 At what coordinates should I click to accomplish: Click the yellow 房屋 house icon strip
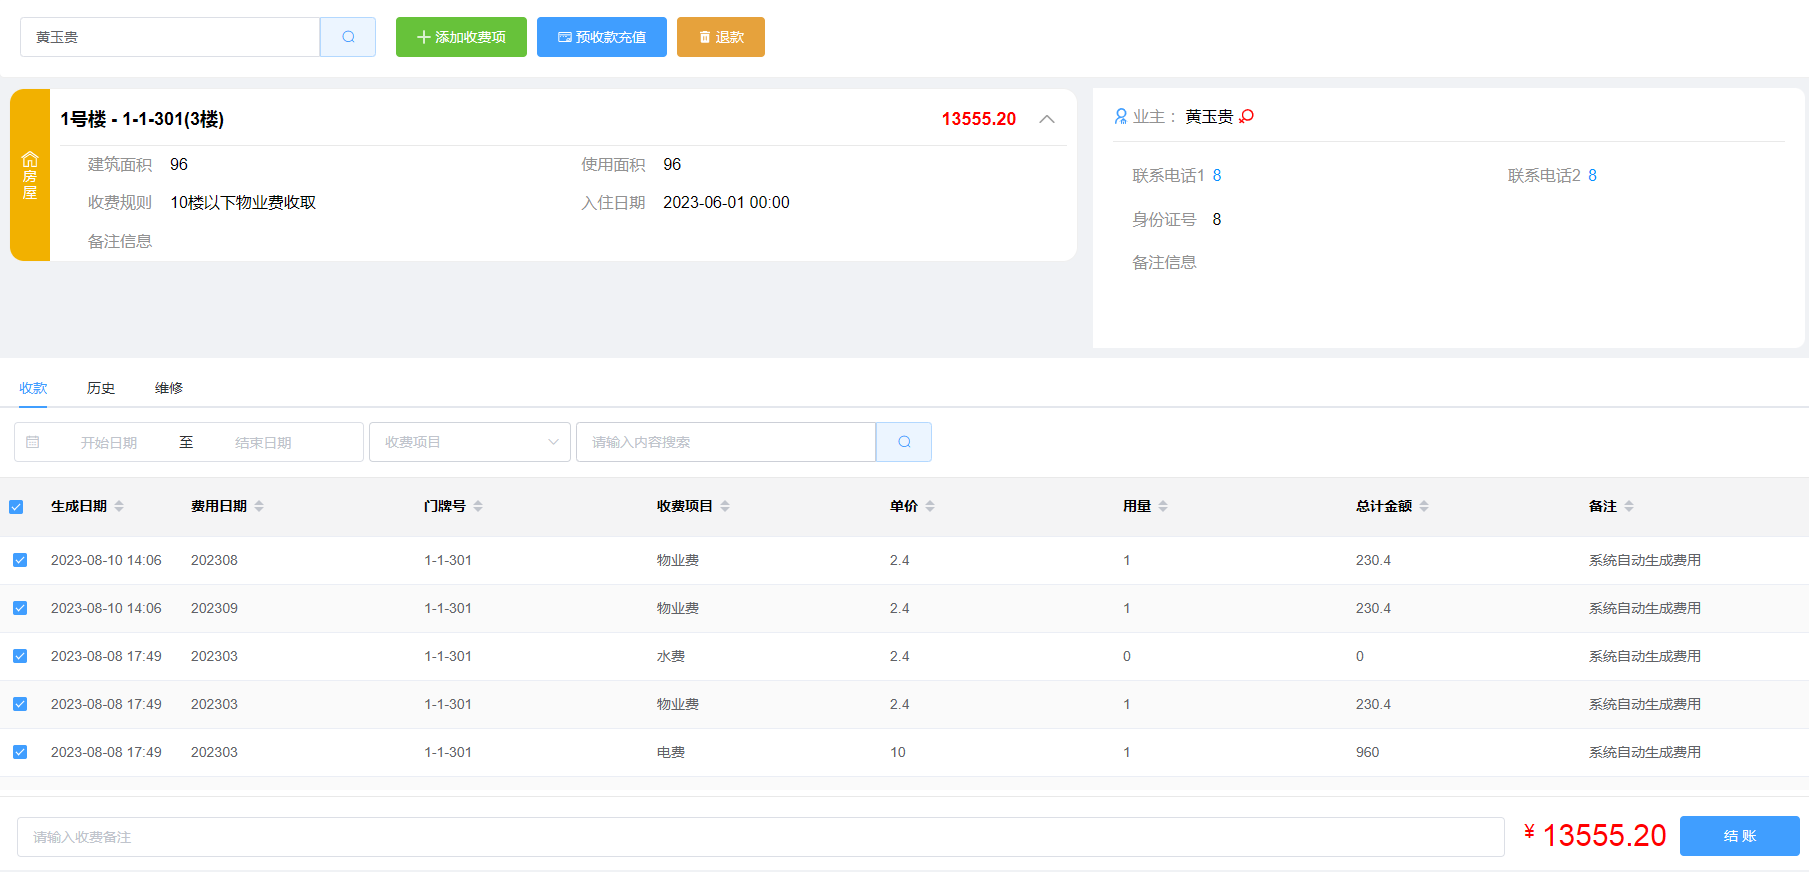[x=30, y=175]
